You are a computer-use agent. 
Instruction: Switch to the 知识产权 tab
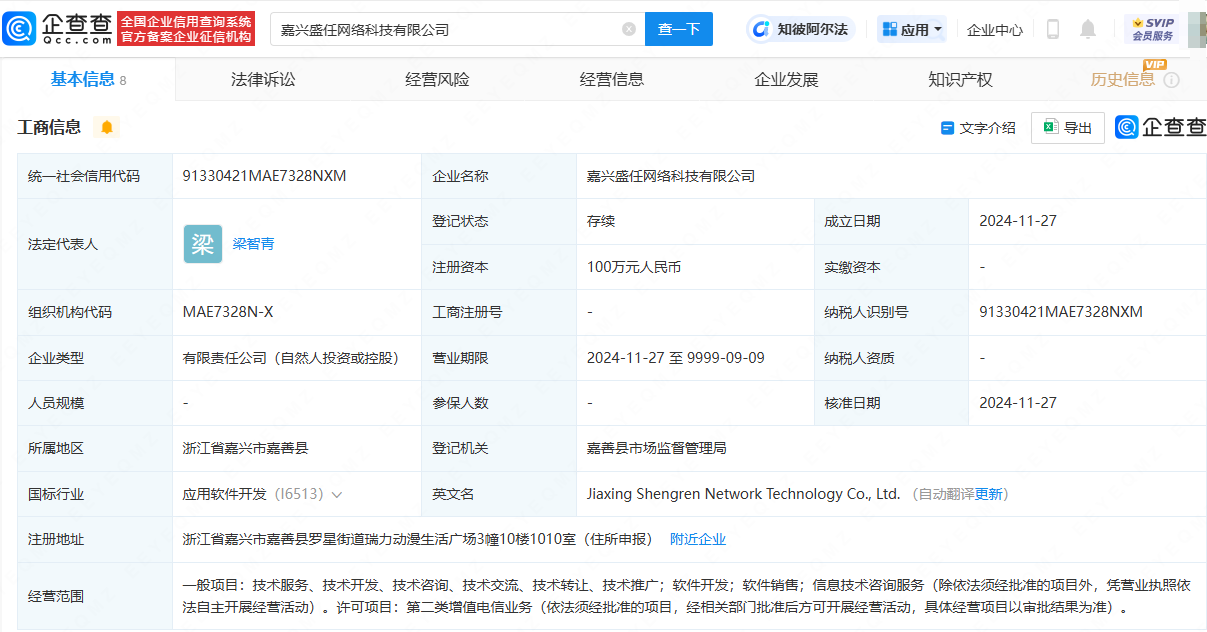pyautogui.click(x=960, y=80)
